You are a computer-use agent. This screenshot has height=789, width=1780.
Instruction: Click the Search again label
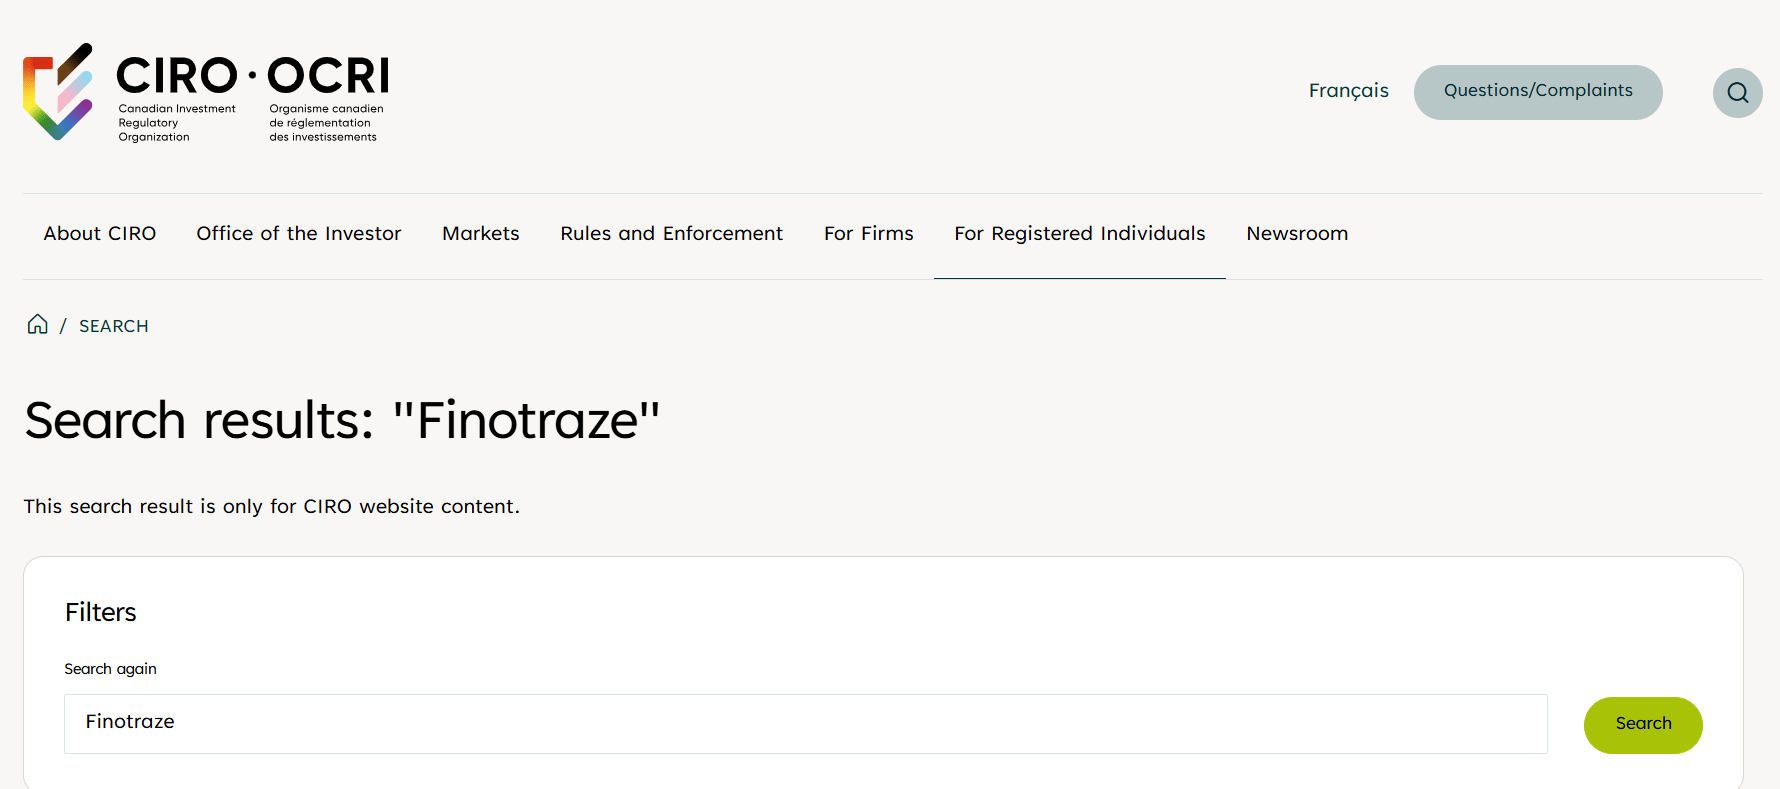tap(110, 669)
